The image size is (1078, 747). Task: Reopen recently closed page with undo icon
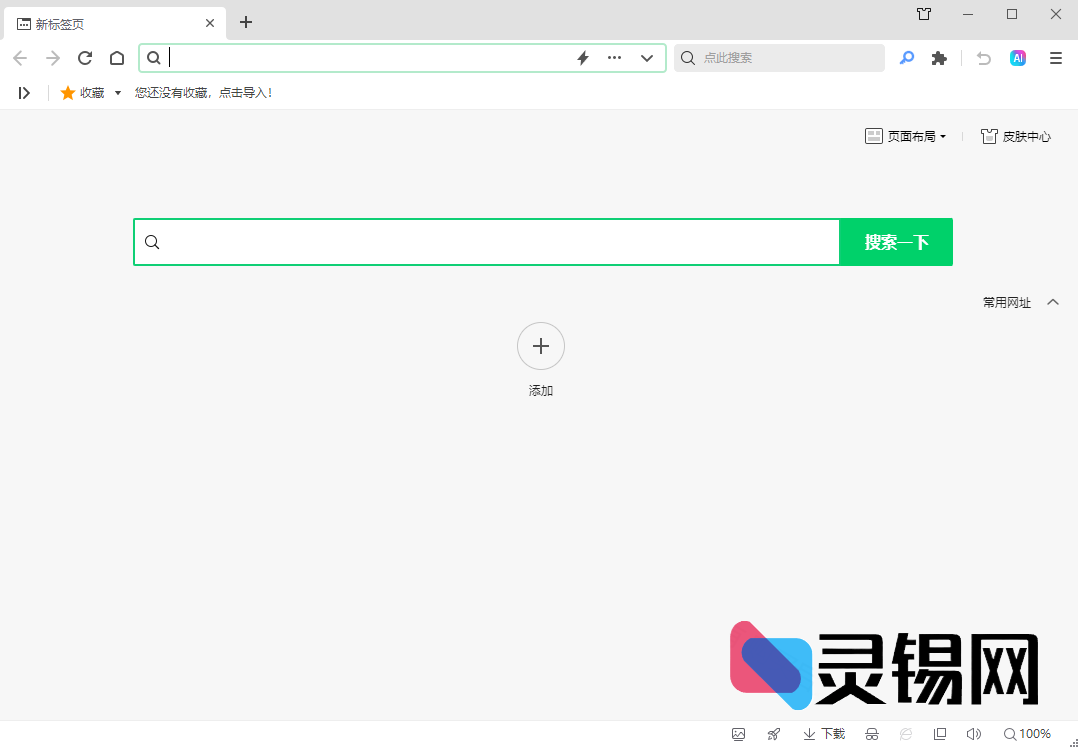(983, 58)
